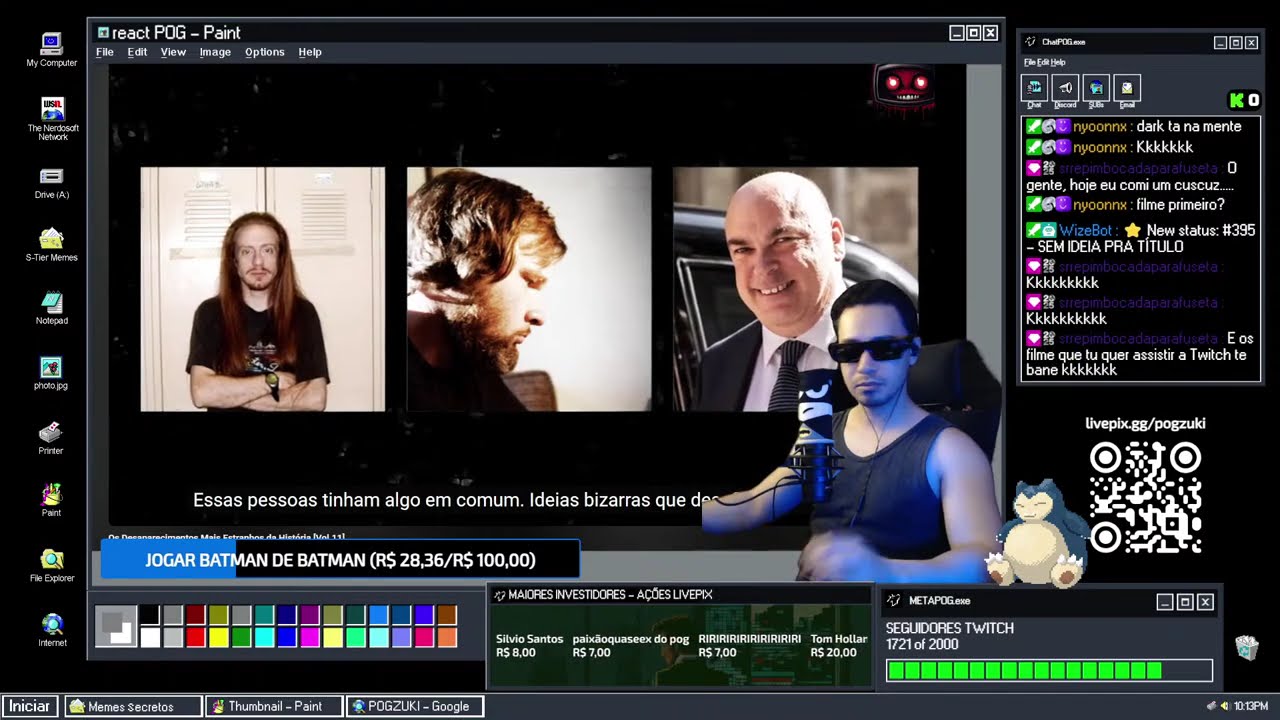Click the 'Silvio Santos R$ 8,00' investor entry
Screen dimensions: 1280x720
coord(530,646)
